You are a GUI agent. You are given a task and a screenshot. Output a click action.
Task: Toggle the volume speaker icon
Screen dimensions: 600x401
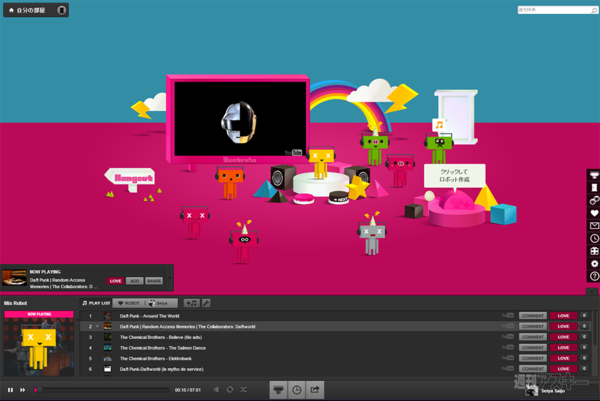217,390
